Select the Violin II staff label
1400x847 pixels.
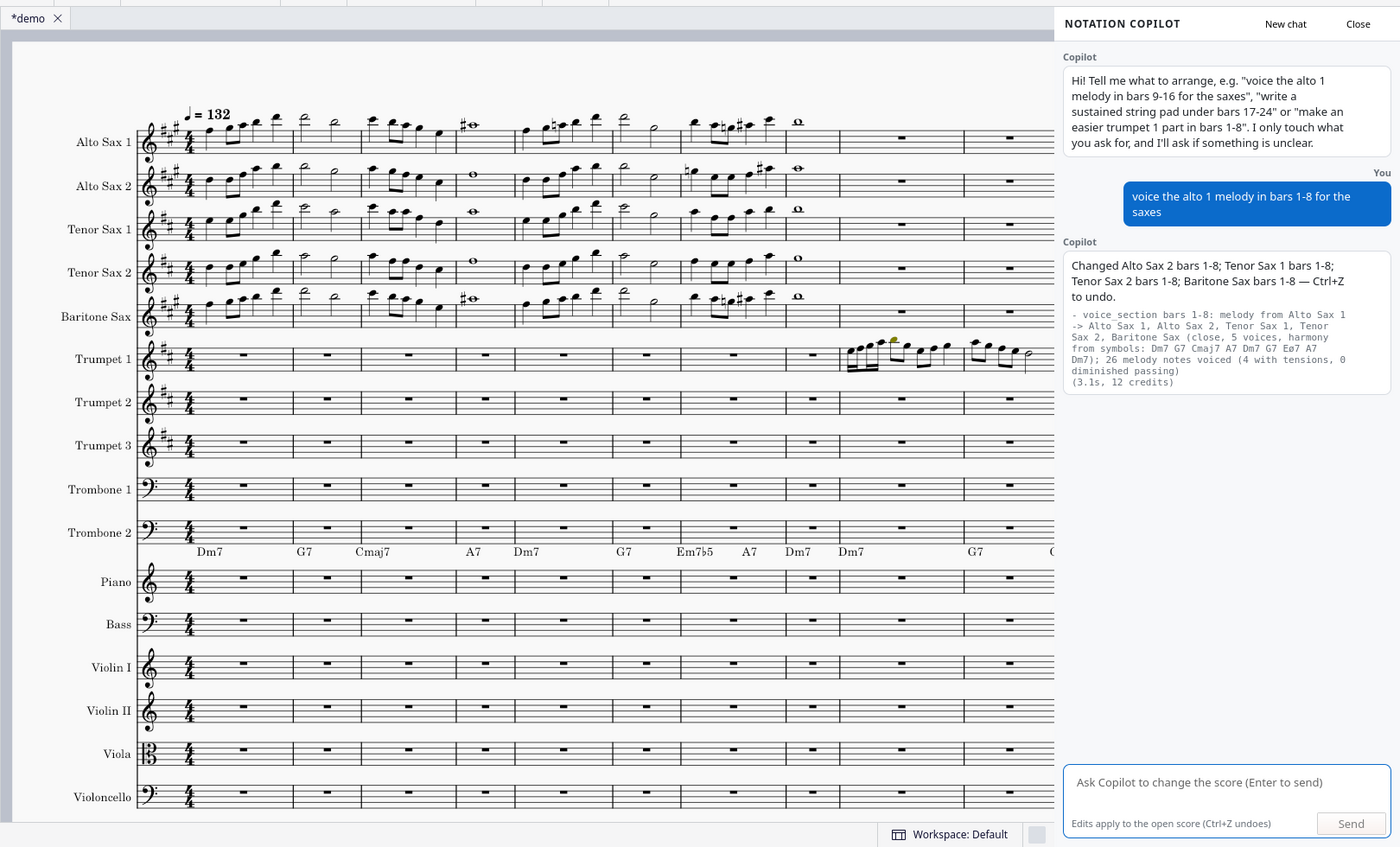tap(108, 710)
